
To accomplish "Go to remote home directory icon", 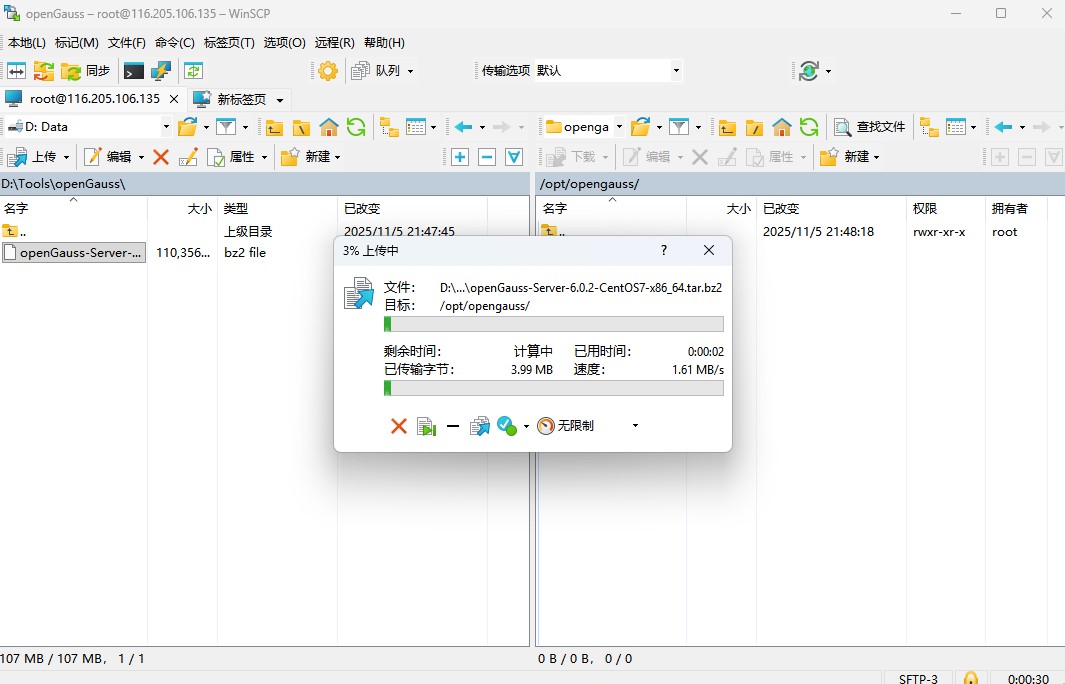I will (x=782, y=127).
